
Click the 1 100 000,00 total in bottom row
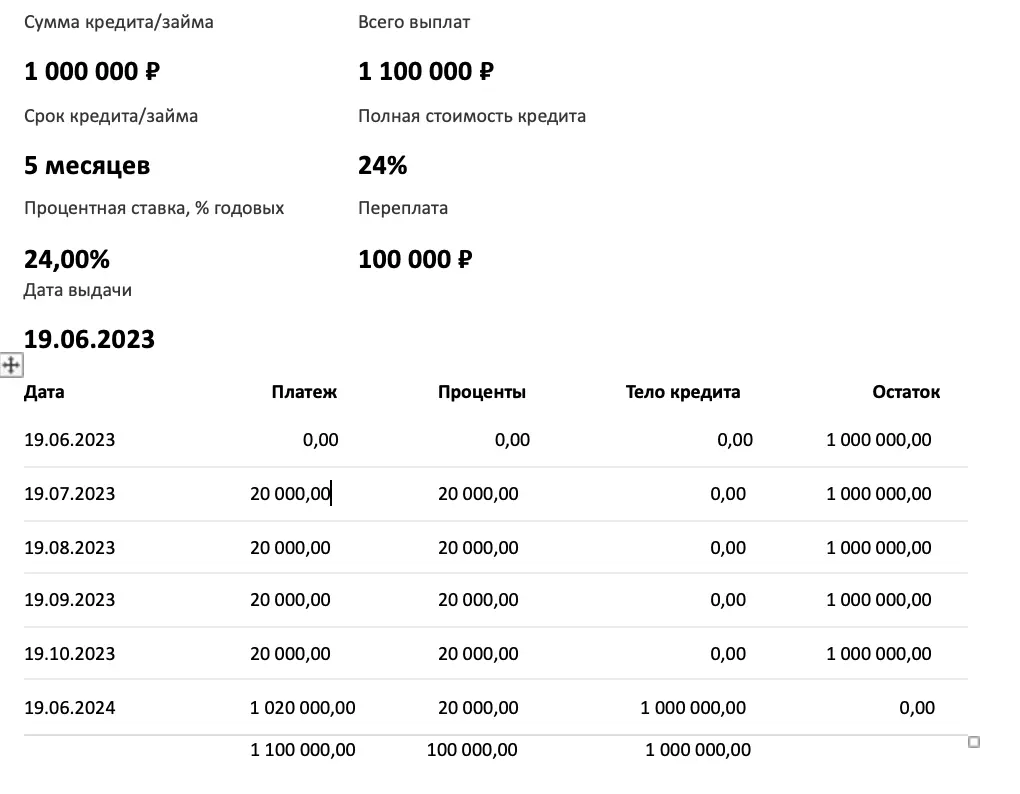pos(302,750)
